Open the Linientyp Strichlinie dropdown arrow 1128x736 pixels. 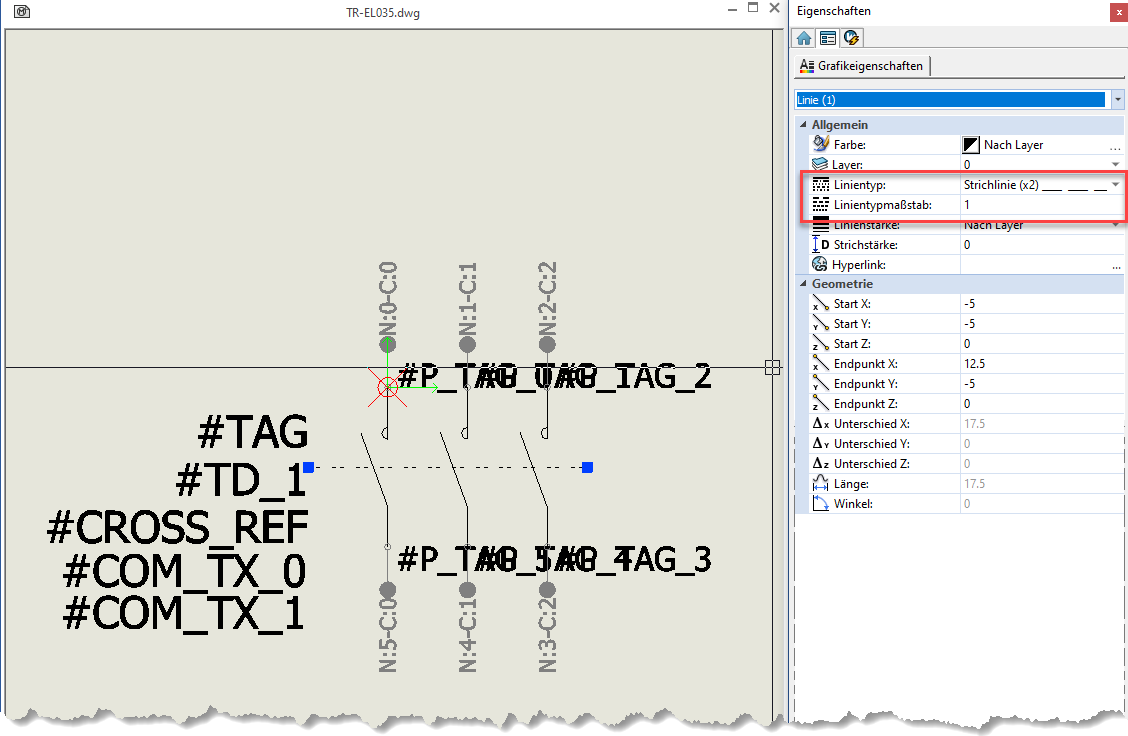tap(1115, 185)
